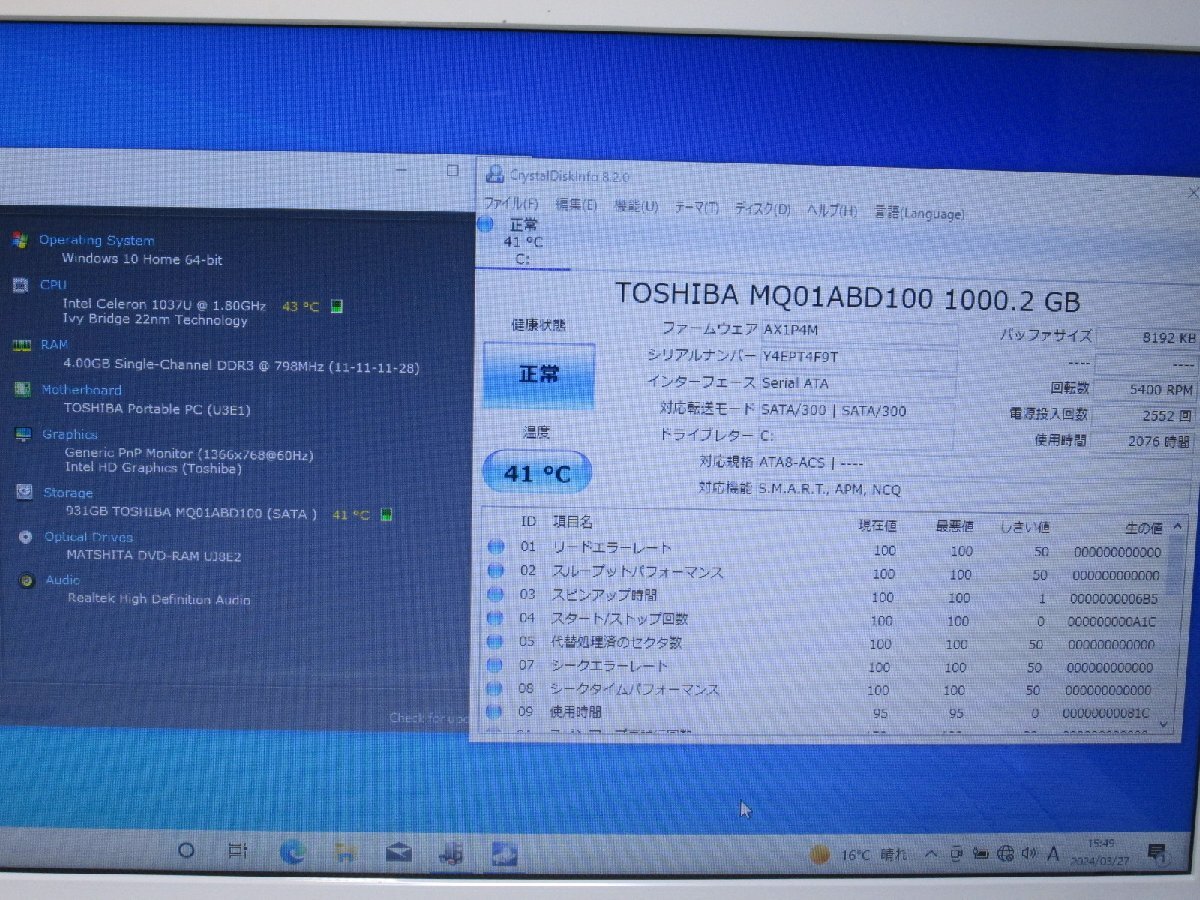Click the 現在値 column header
Image resolution: width=1200 pixels, height=900 pixels.
(877, 525)
